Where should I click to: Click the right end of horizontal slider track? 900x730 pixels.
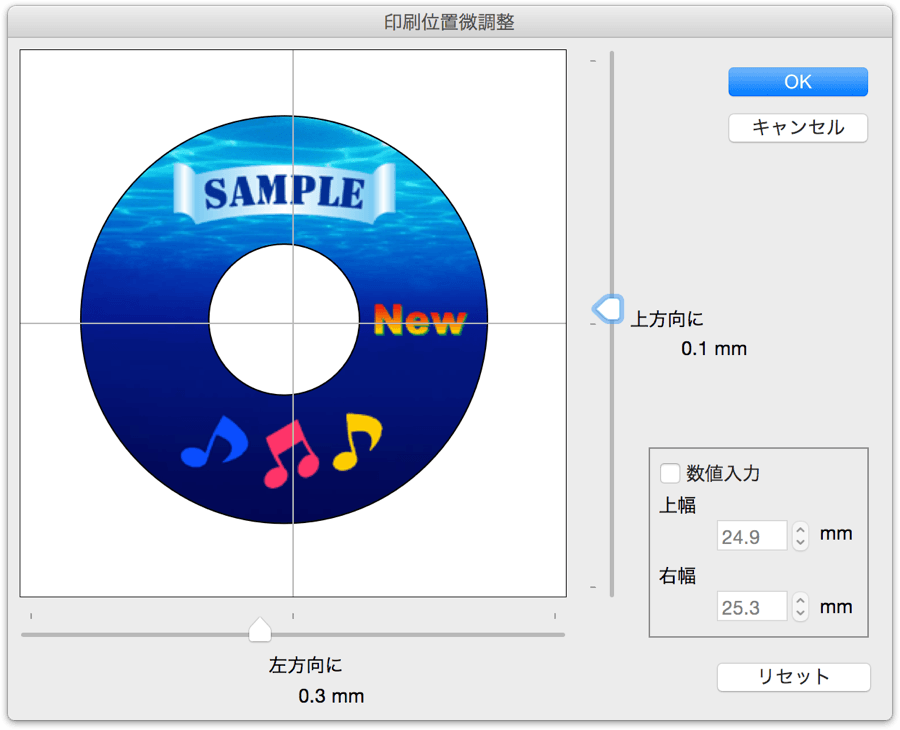pos(560,635)
